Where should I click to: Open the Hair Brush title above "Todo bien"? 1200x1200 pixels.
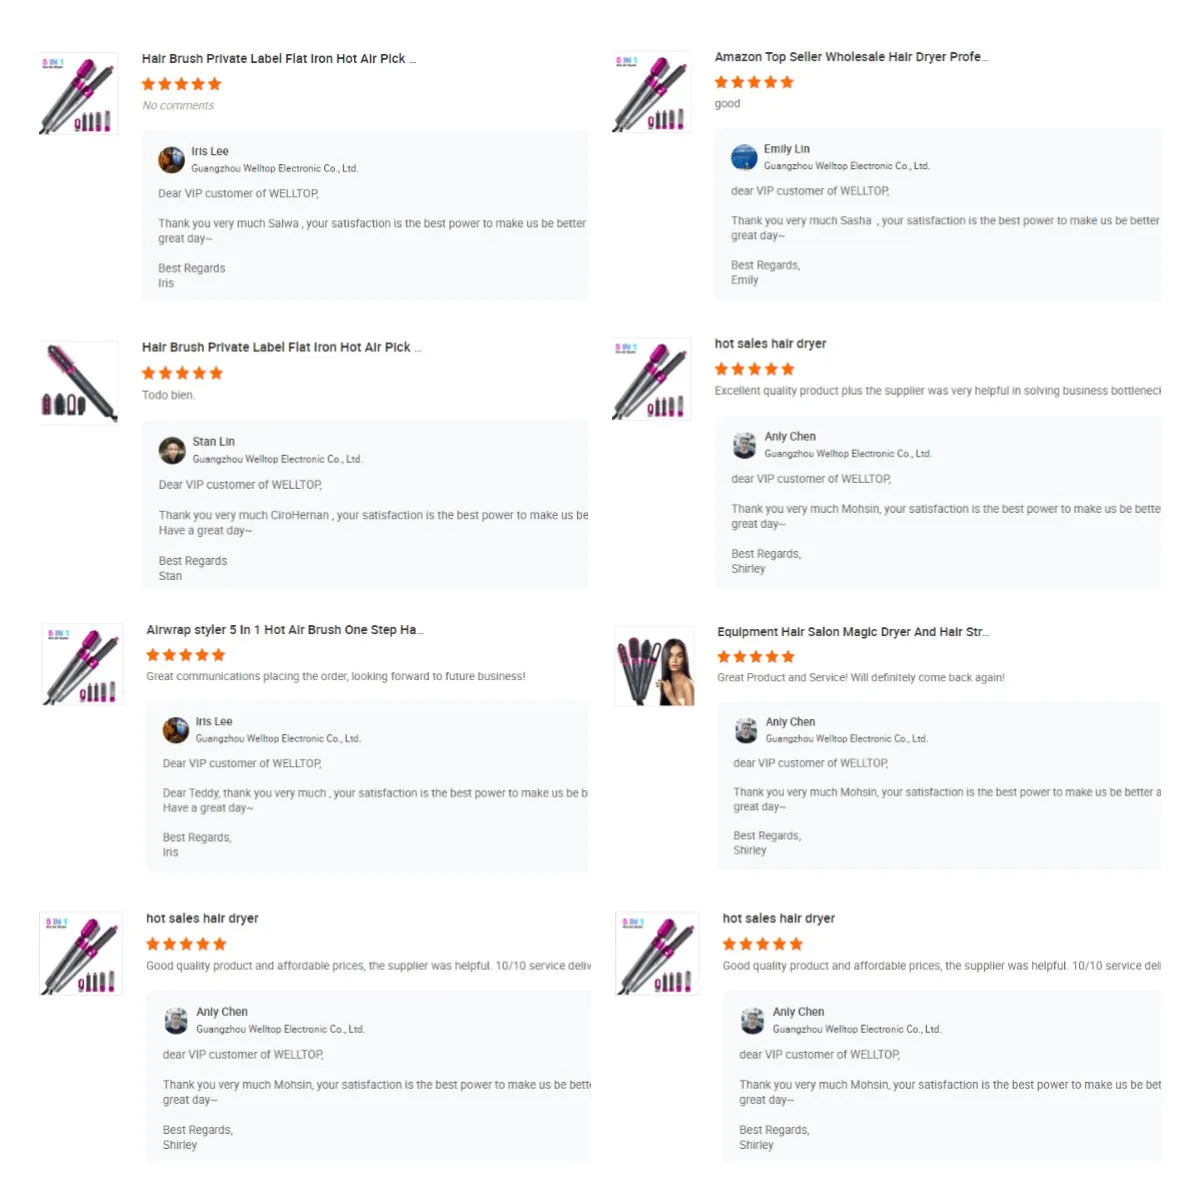pos(281,347)
